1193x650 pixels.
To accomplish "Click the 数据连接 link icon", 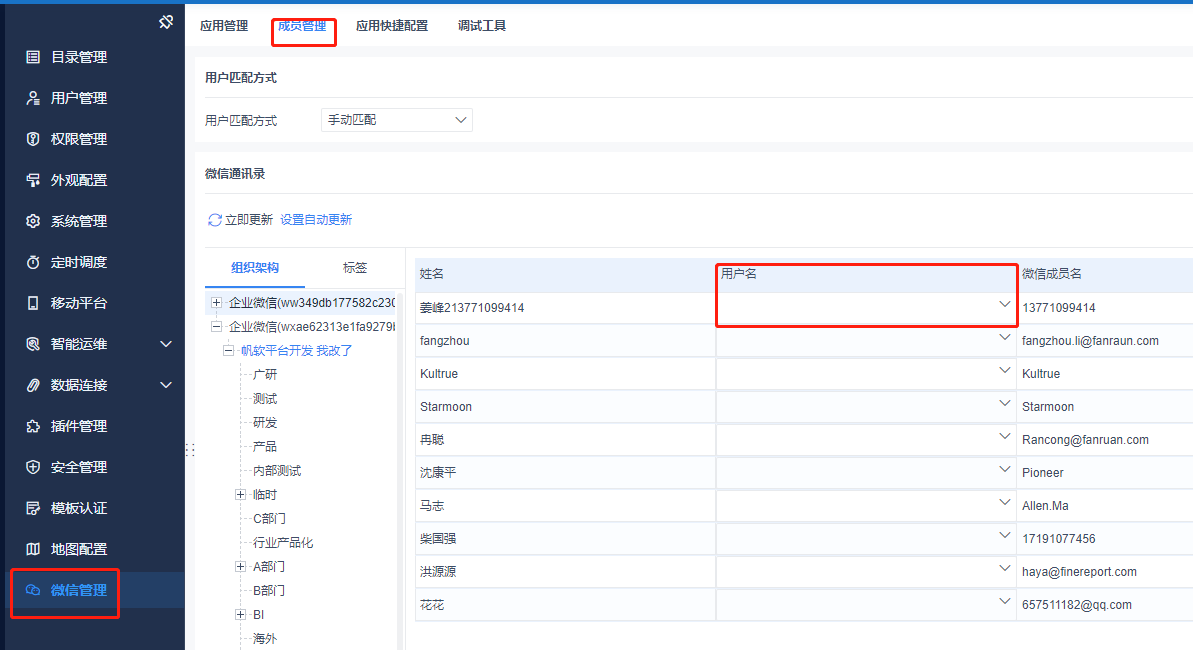I will [x=33, y=385].
